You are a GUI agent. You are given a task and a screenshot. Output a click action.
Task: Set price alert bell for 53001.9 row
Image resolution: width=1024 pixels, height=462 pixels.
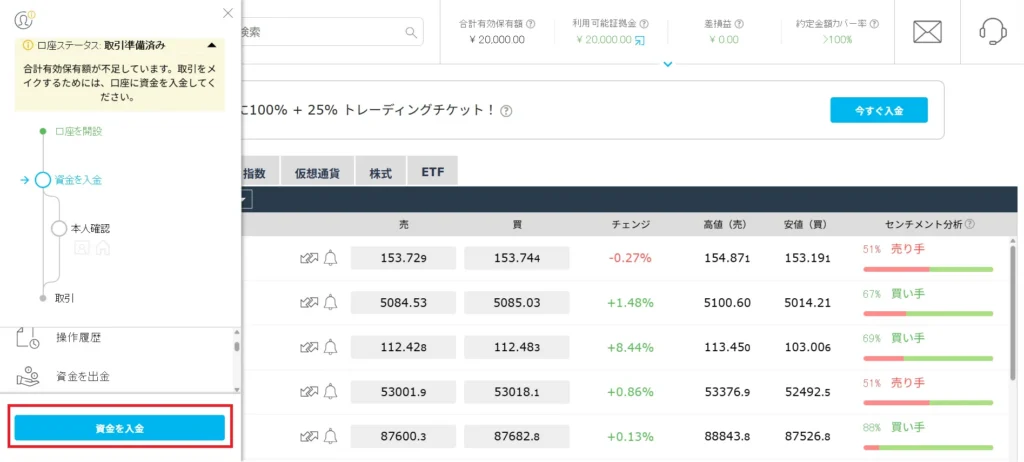(x=331, y=392)
